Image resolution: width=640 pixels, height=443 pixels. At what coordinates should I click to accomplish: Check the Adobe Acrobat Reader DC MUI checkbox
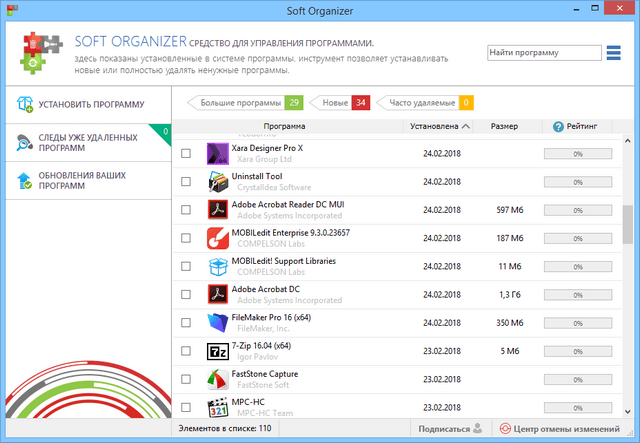click(x=185, y=210)
